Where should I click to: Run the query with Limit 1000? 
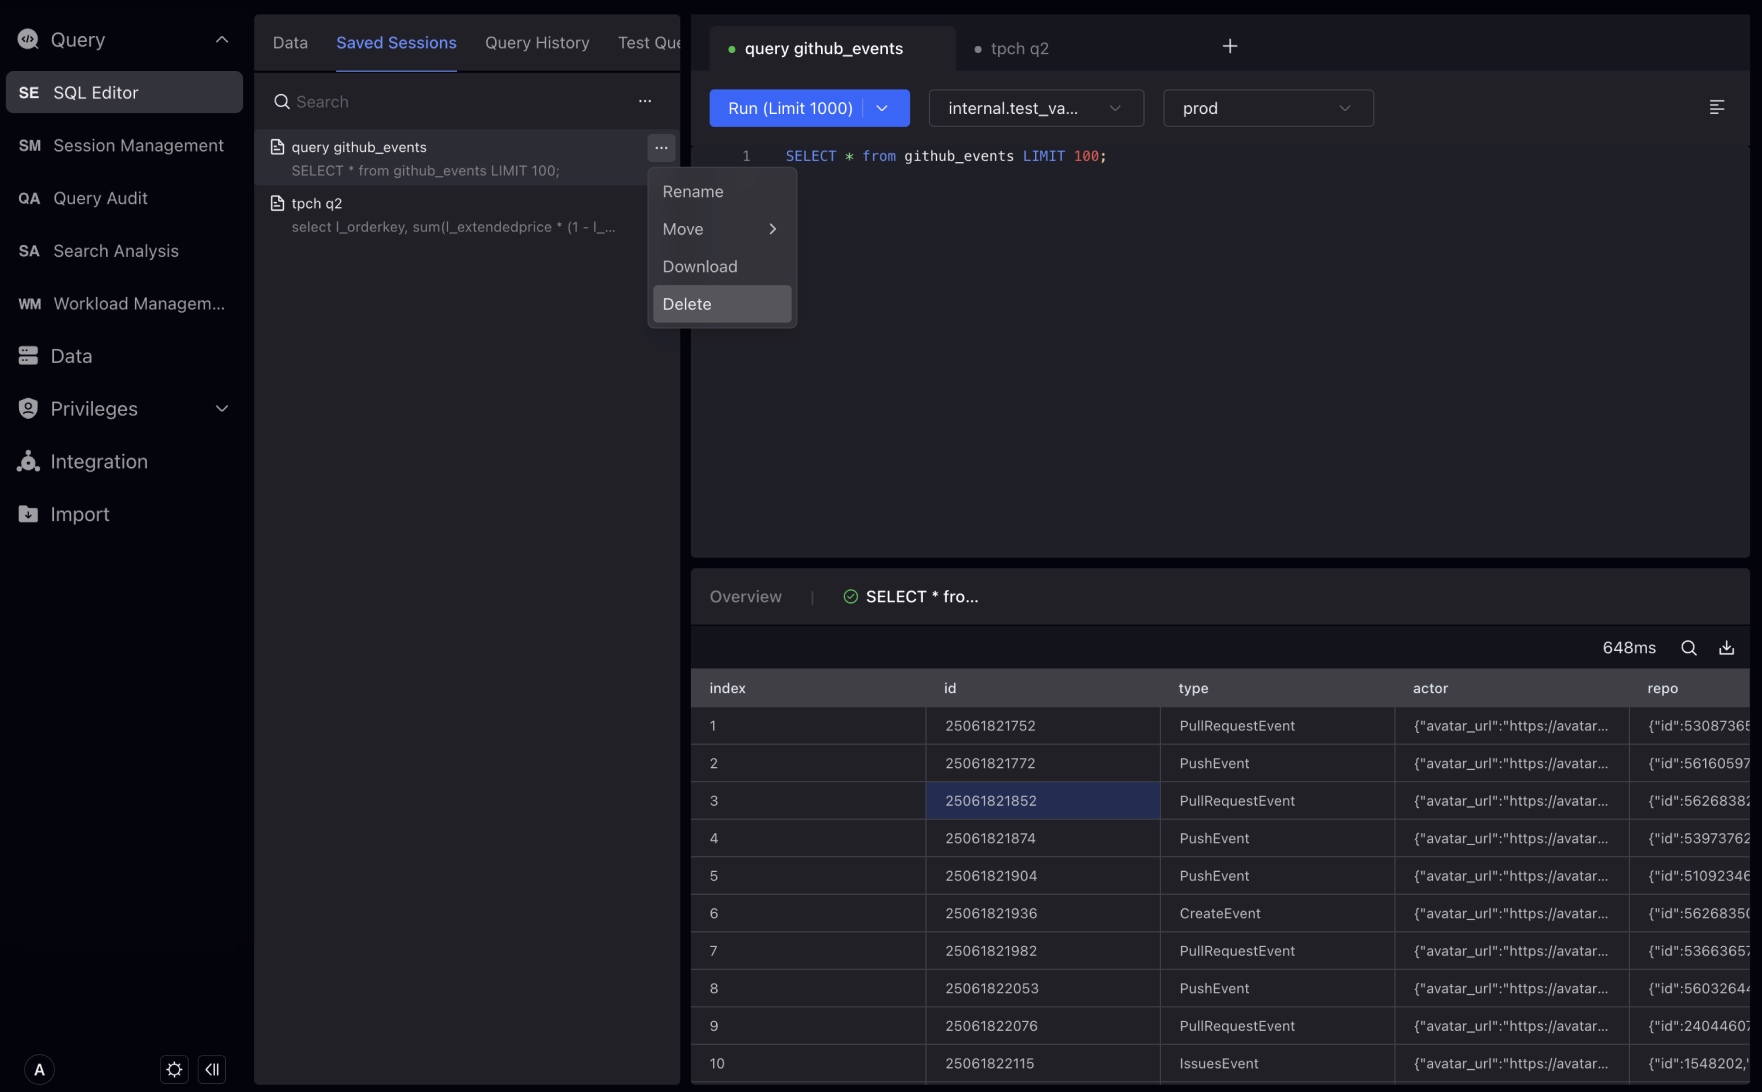(789, 108)
